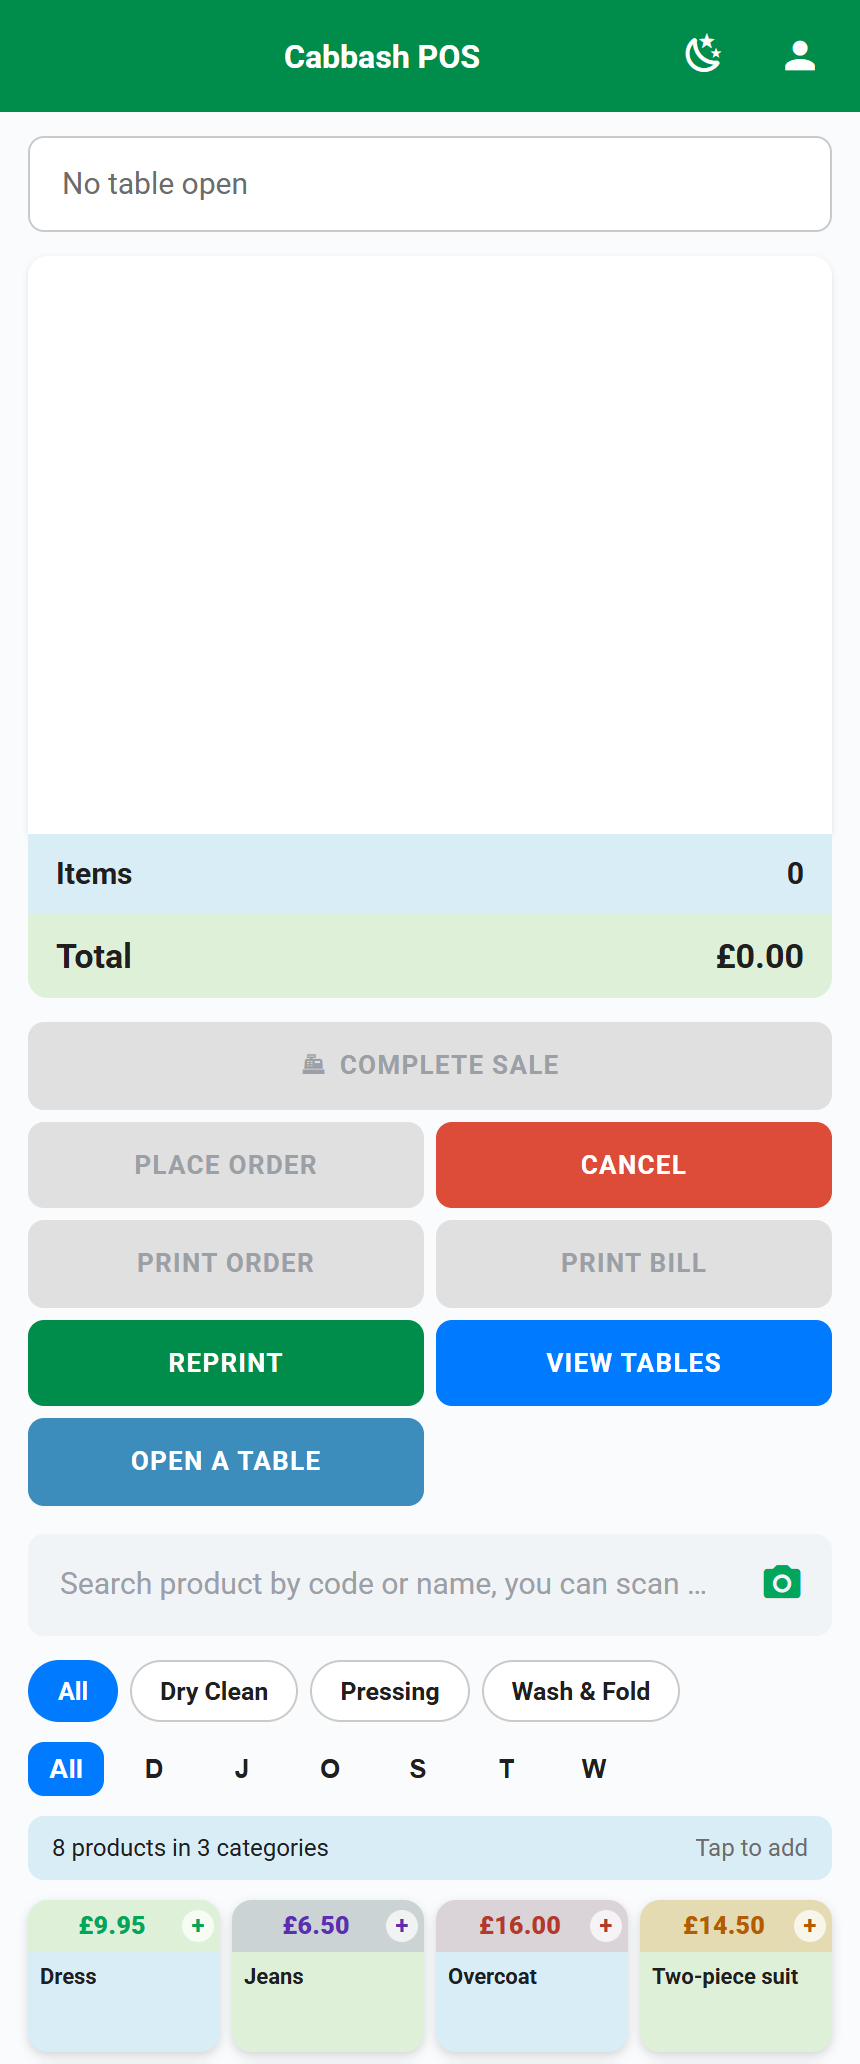Toggle dark mode moon icon

point(703,55)
